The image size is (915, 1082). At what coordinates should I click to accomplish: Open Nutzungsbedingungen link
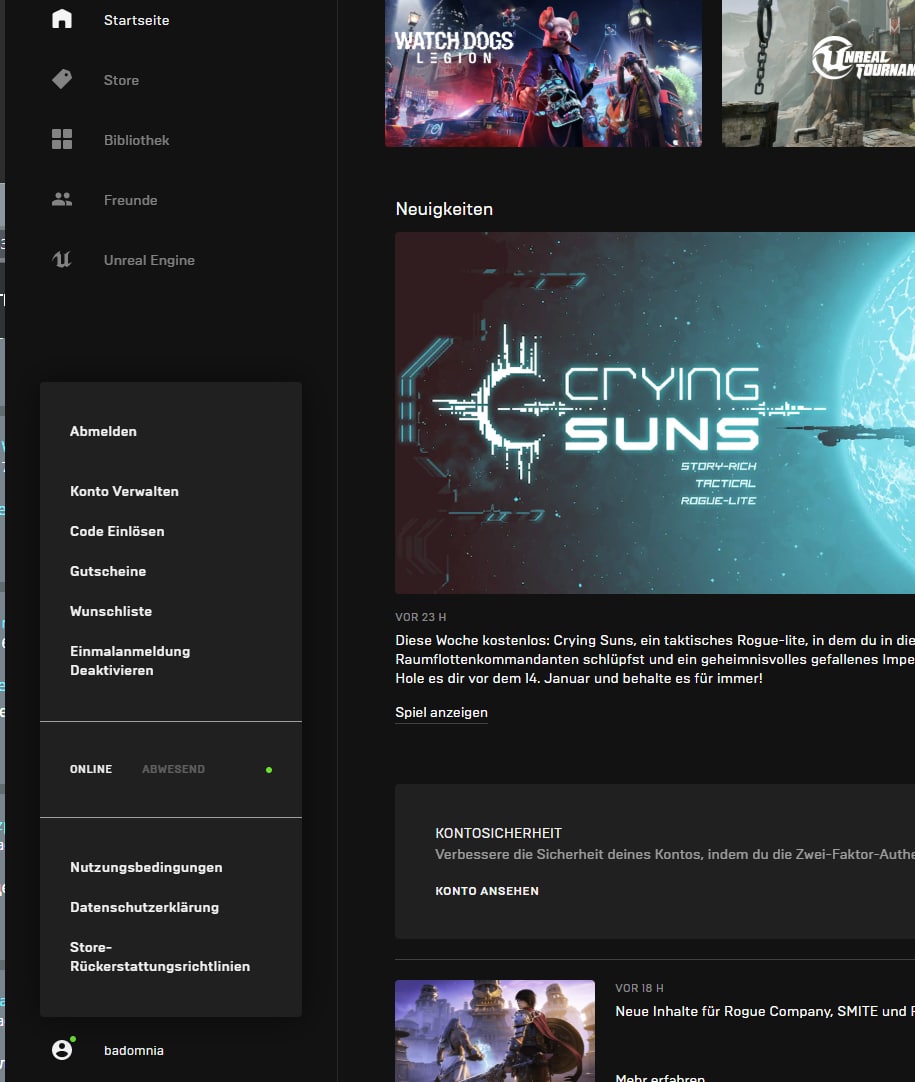point(146,867)
